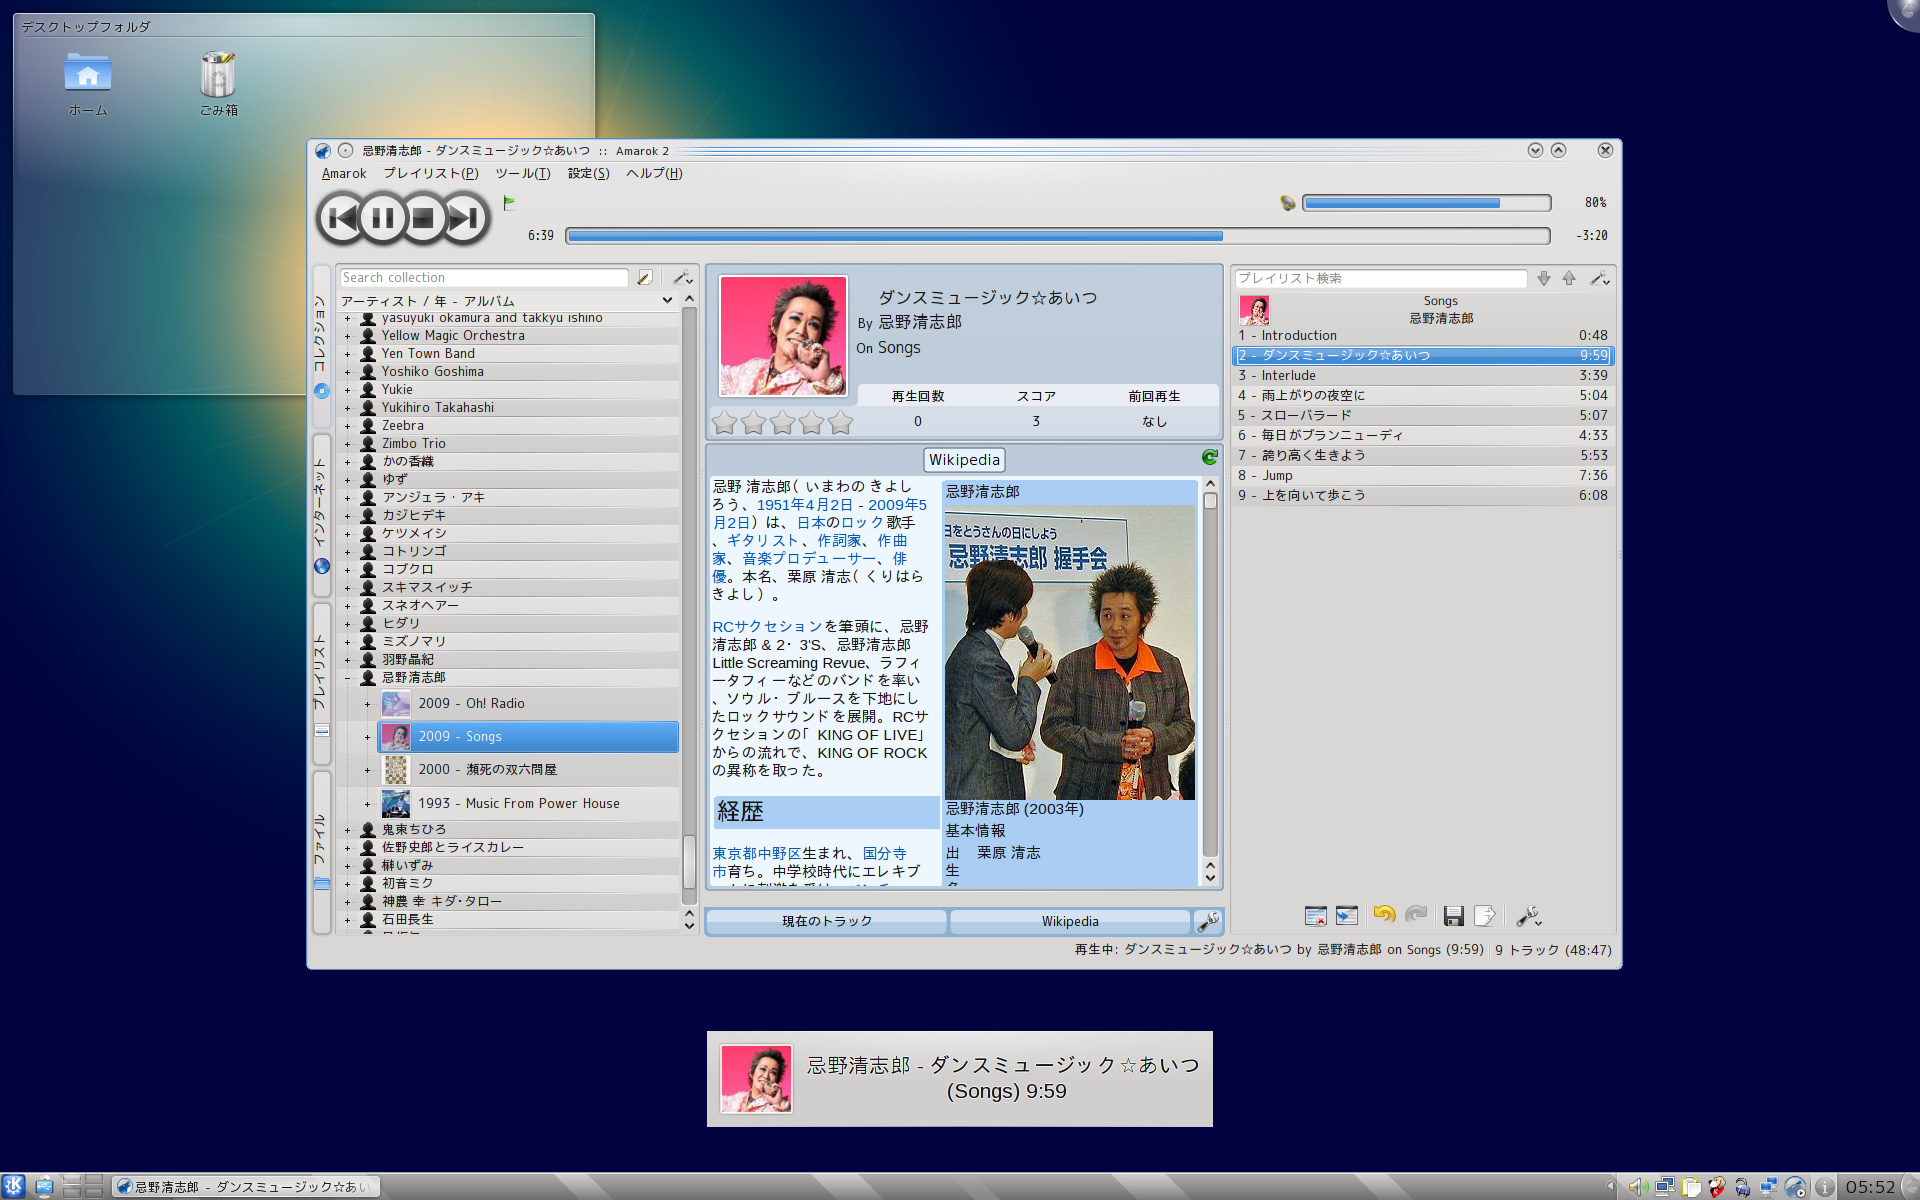Image resolution: width=1920 pixels, height=1200 pixels.
Task: Click the collection filter edit pencil icon
Action: 645,278
